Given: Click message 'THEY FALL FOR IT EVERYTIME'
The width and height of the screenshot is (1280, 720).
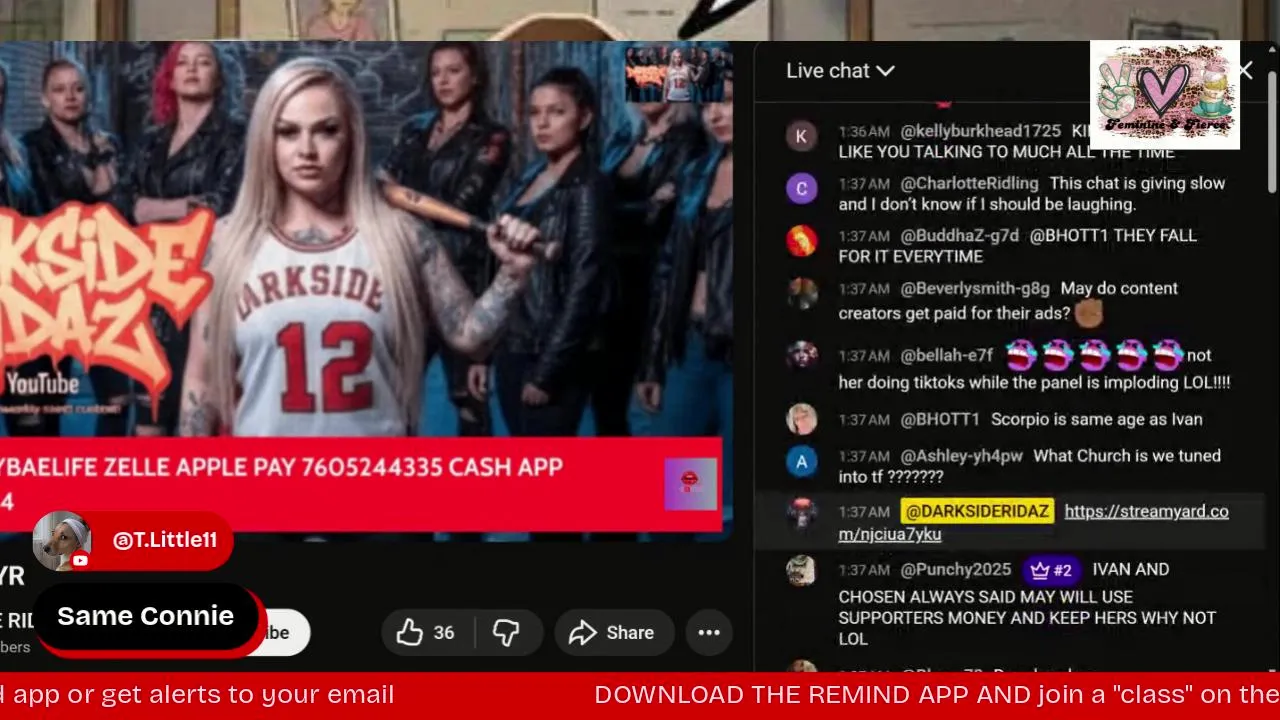Looking at the screenshot, I should [x=1018, y=246].
